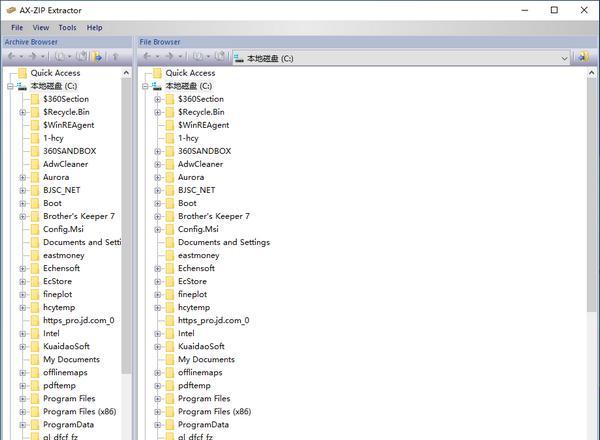Click File Browser scrollbar up arrow
The height and width of the screenshot is (440, 600).
(592, 73)
